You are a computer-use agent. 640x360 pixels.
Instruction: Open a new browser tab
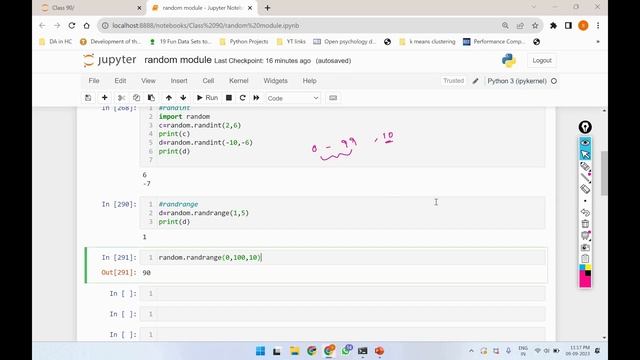click(267, 8)
